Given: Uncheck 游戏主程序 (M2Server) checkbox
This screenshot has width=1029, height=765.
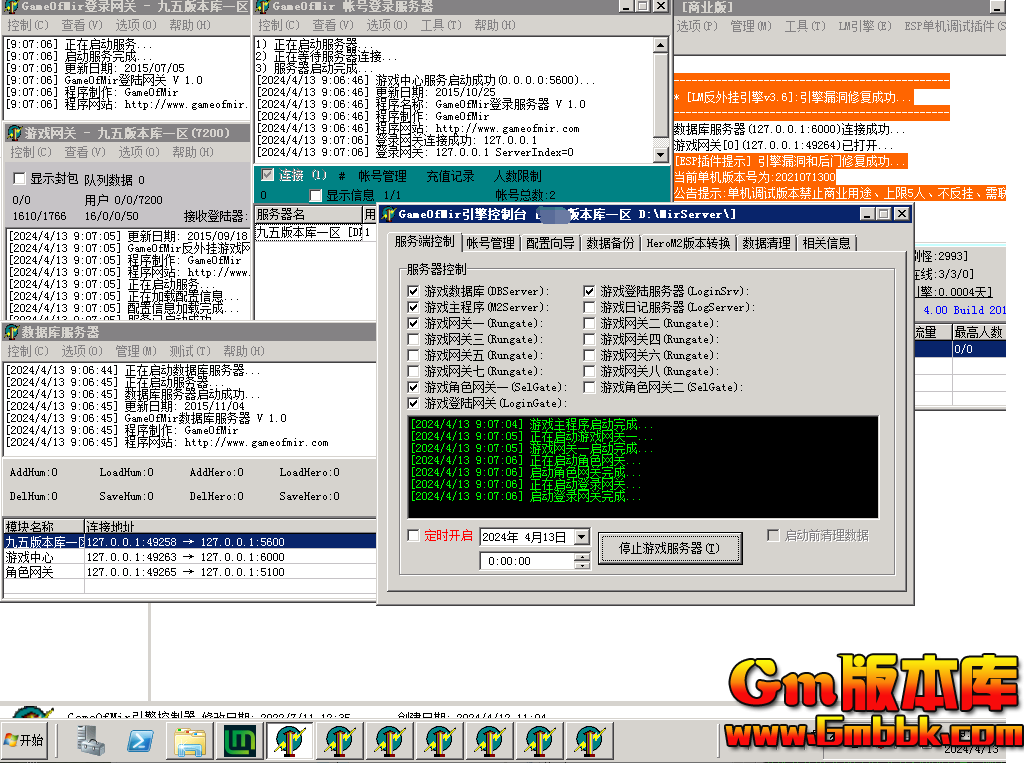Looking at the screenshot, I should (414, 308).
